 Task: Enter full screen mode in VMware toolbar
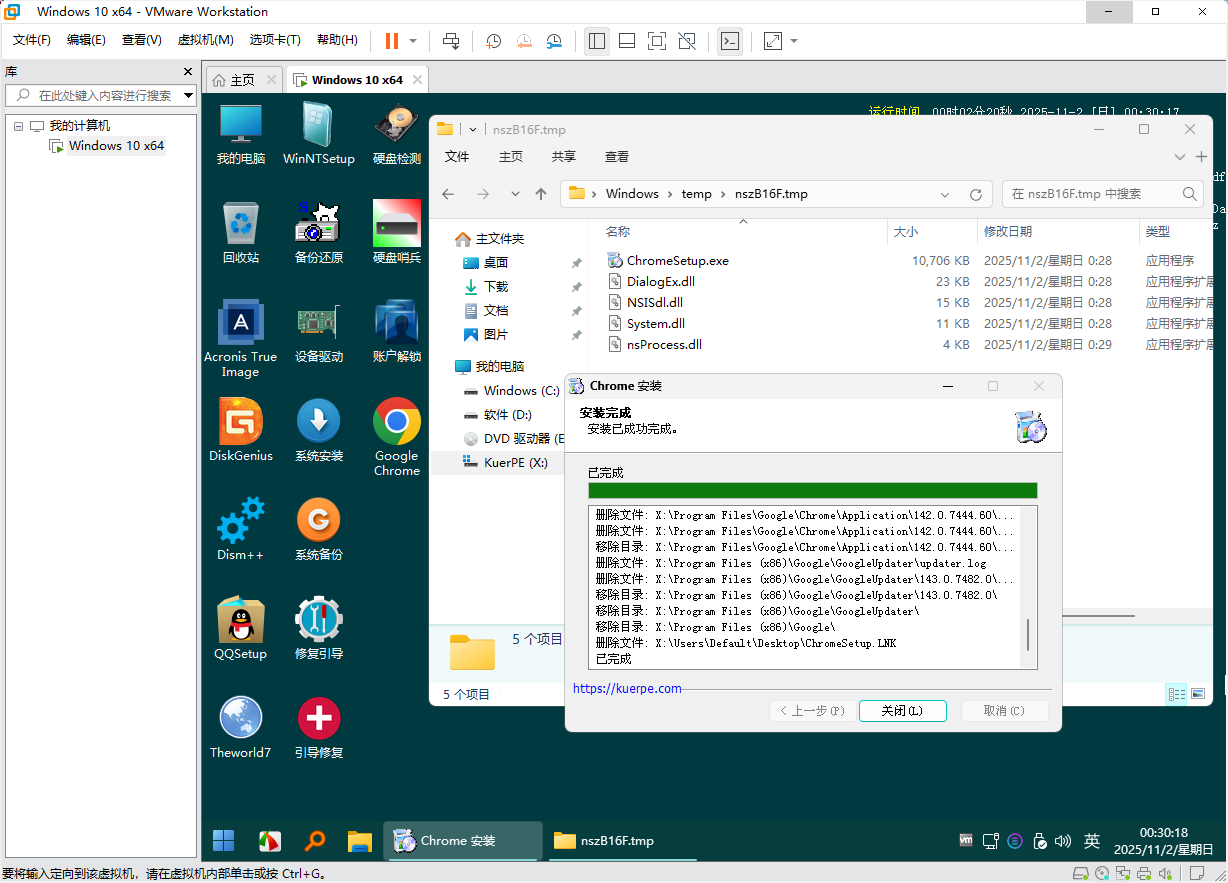click(x=656, y=41)
